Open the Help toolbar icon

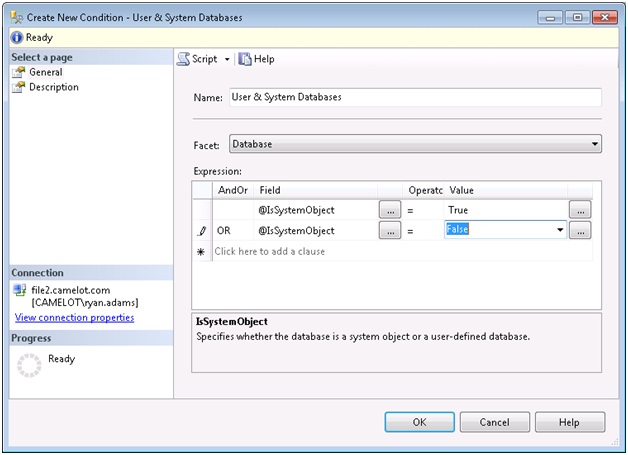pos(244,59)
